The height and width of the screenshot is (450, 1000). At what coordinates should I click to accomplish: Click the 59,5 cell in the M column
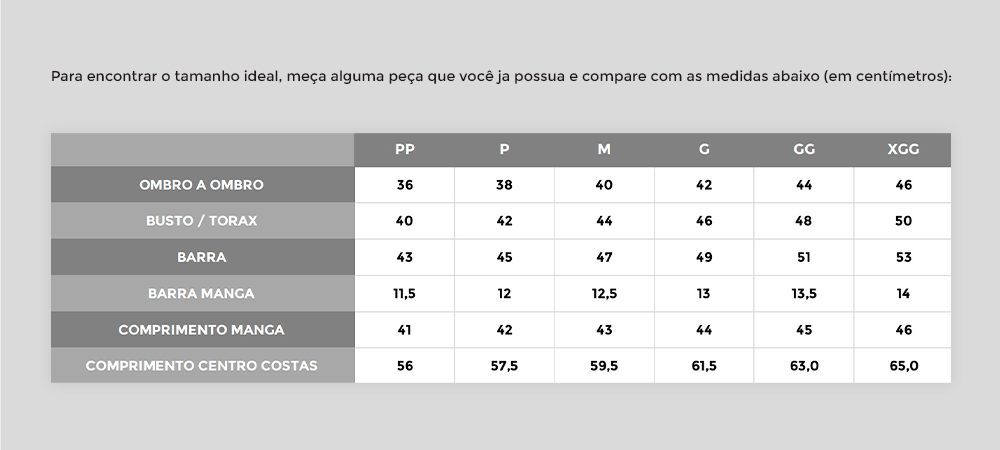point(604,366)
